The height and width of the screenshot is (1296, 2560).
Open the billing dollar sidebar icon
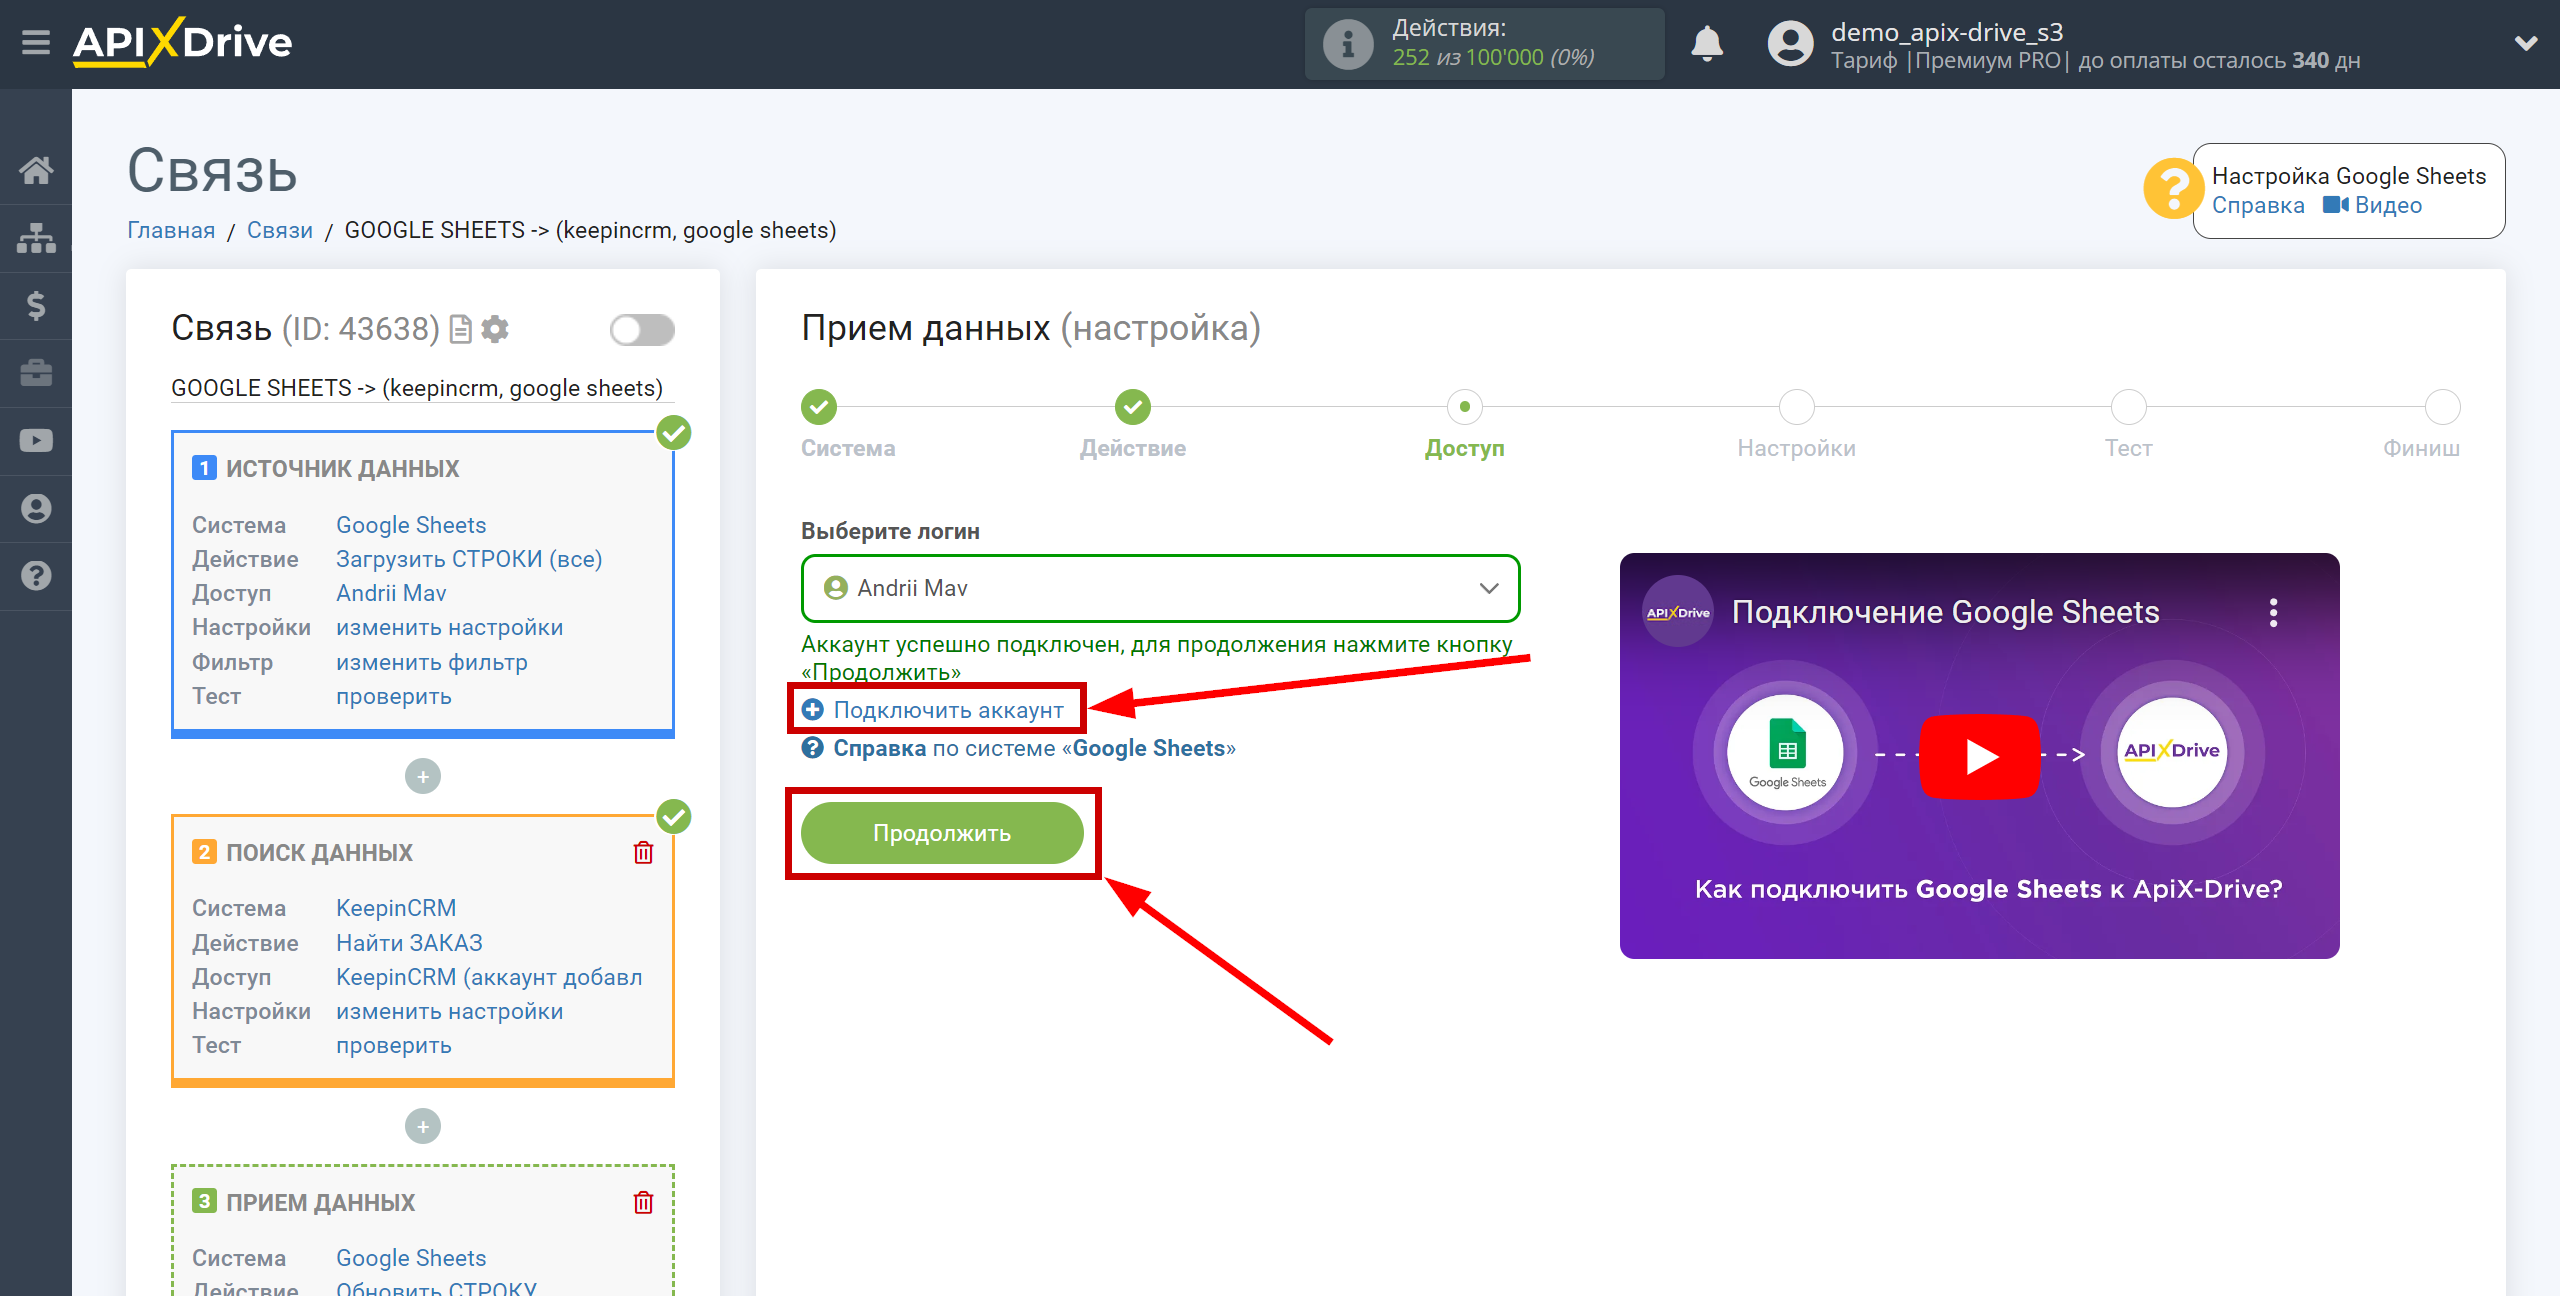(x=36, y=305)
